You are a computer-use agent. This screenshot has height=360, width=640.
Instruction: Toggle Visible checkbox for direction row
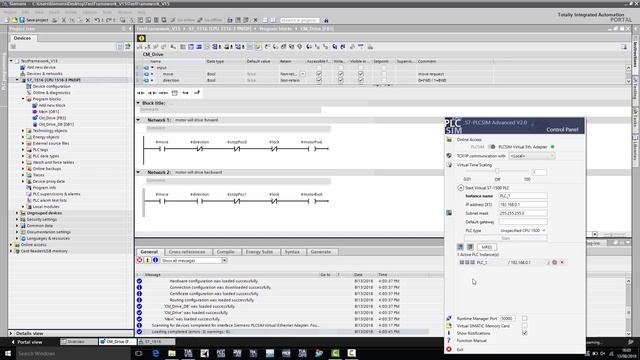coord(360,80)
